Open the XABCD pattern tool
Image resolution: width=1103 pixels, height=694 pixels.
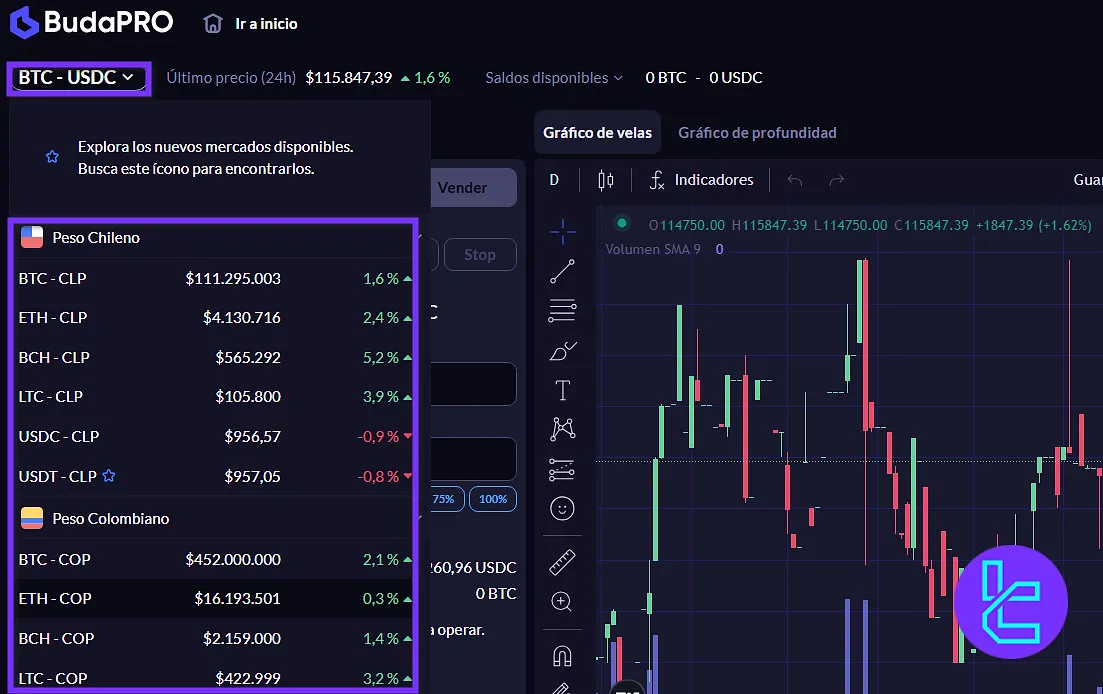pyautogui.click(x=562, y=429)
